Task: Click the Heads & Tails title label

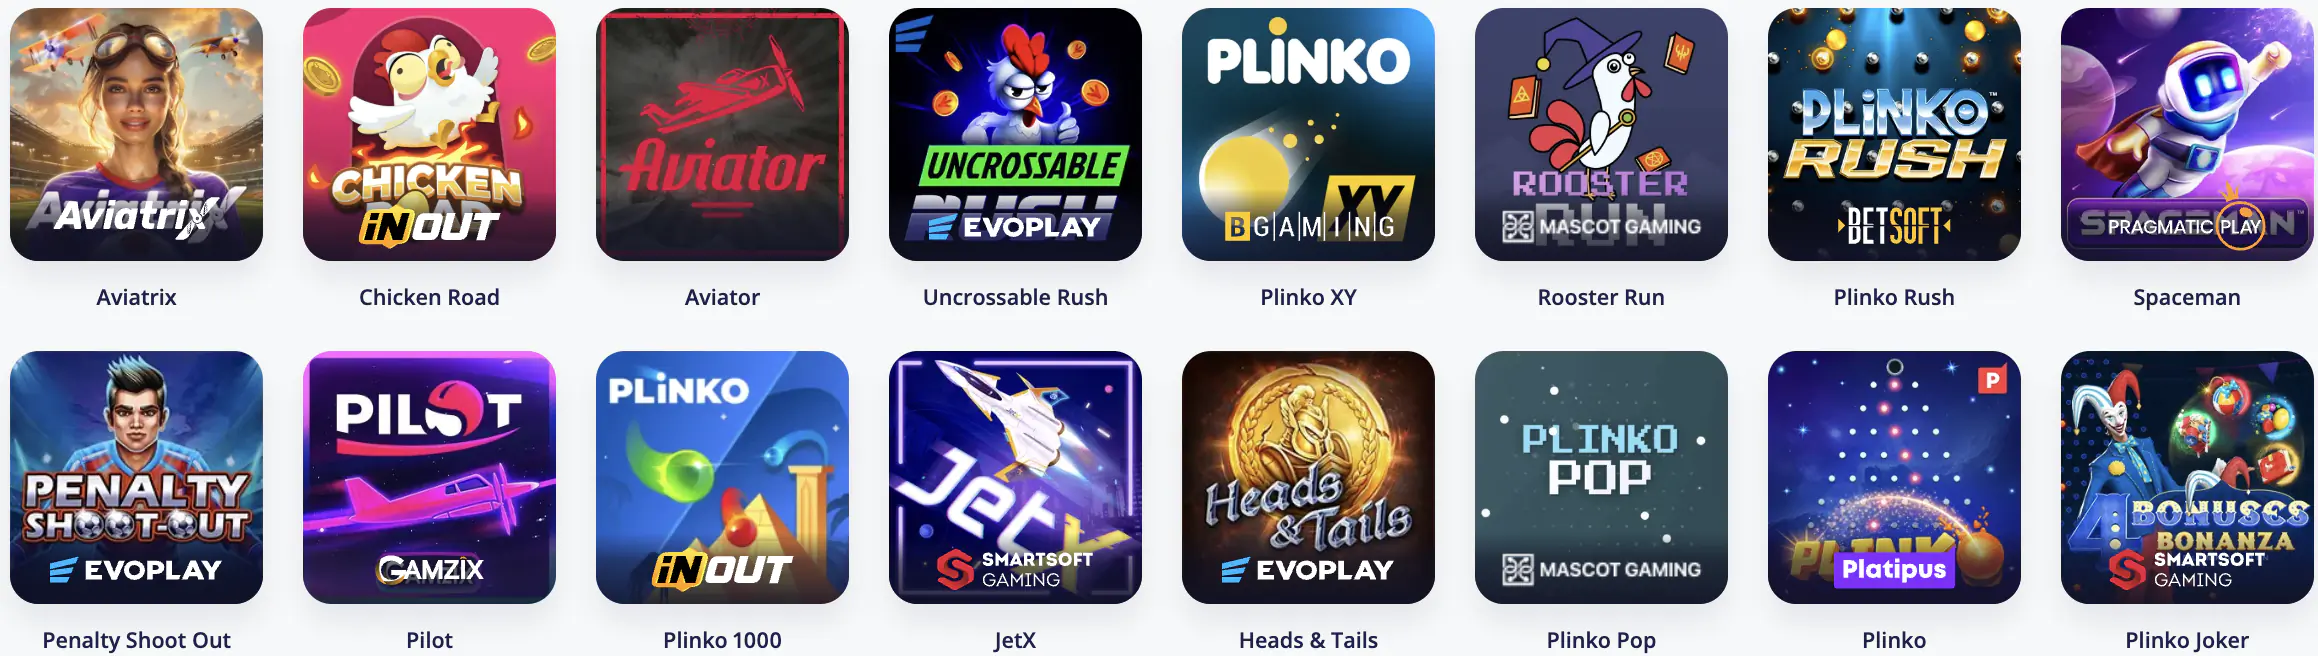Action: click(1308, 640)
